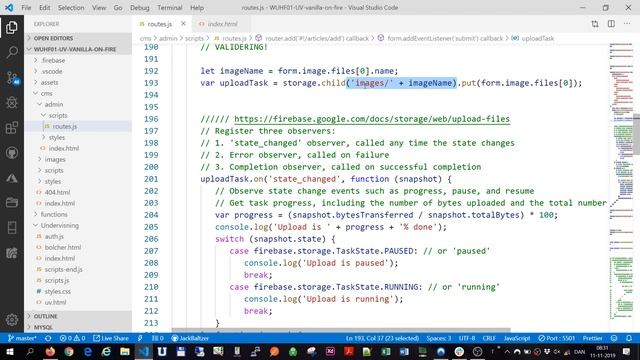This screenshot has height=360, width=640.
Task: Open Firefox from the taskbar
Action: tap(50, 351)
